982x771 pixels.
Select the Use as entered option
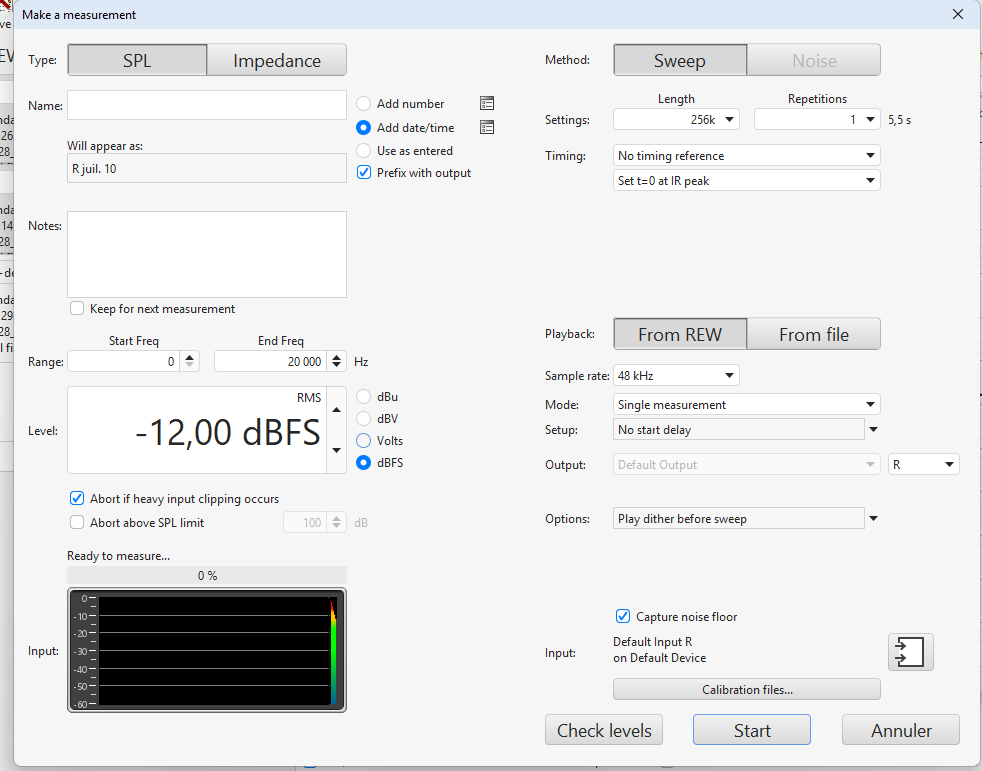coord(363,151)
